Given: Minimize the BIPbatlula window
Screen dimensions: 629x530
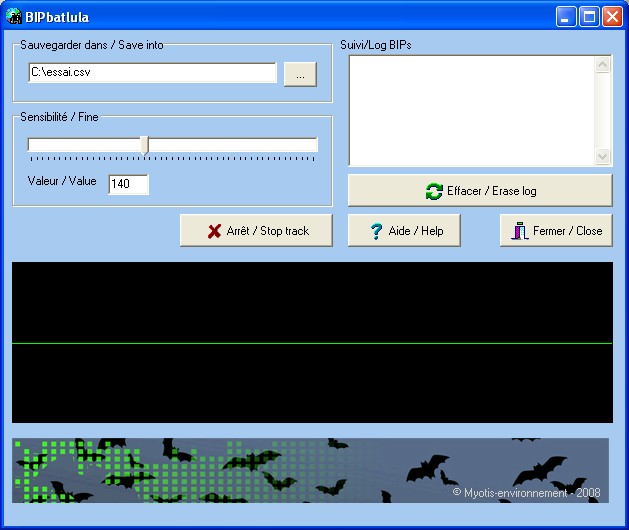Looking at the screenshot, I should pos(566,17).
